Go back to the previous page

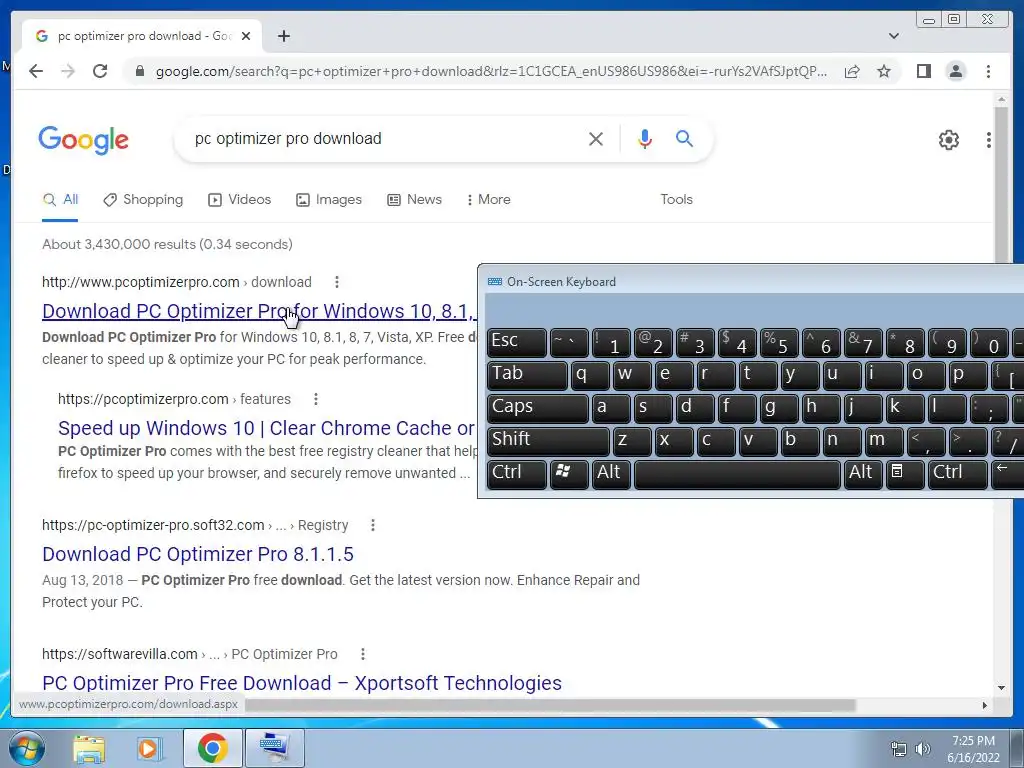click(36, 71)
